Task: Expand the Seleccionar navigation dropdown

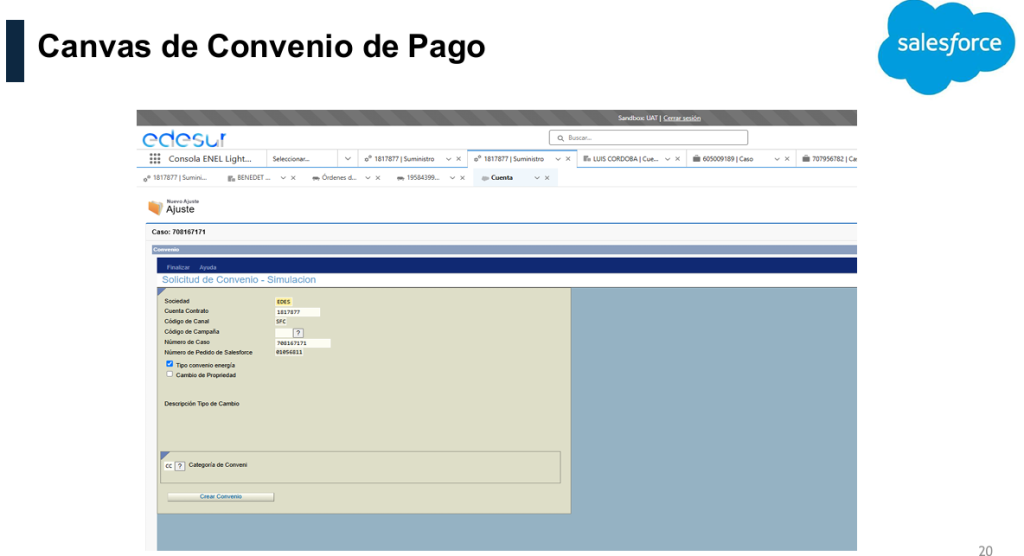Action: pos(347,158)
